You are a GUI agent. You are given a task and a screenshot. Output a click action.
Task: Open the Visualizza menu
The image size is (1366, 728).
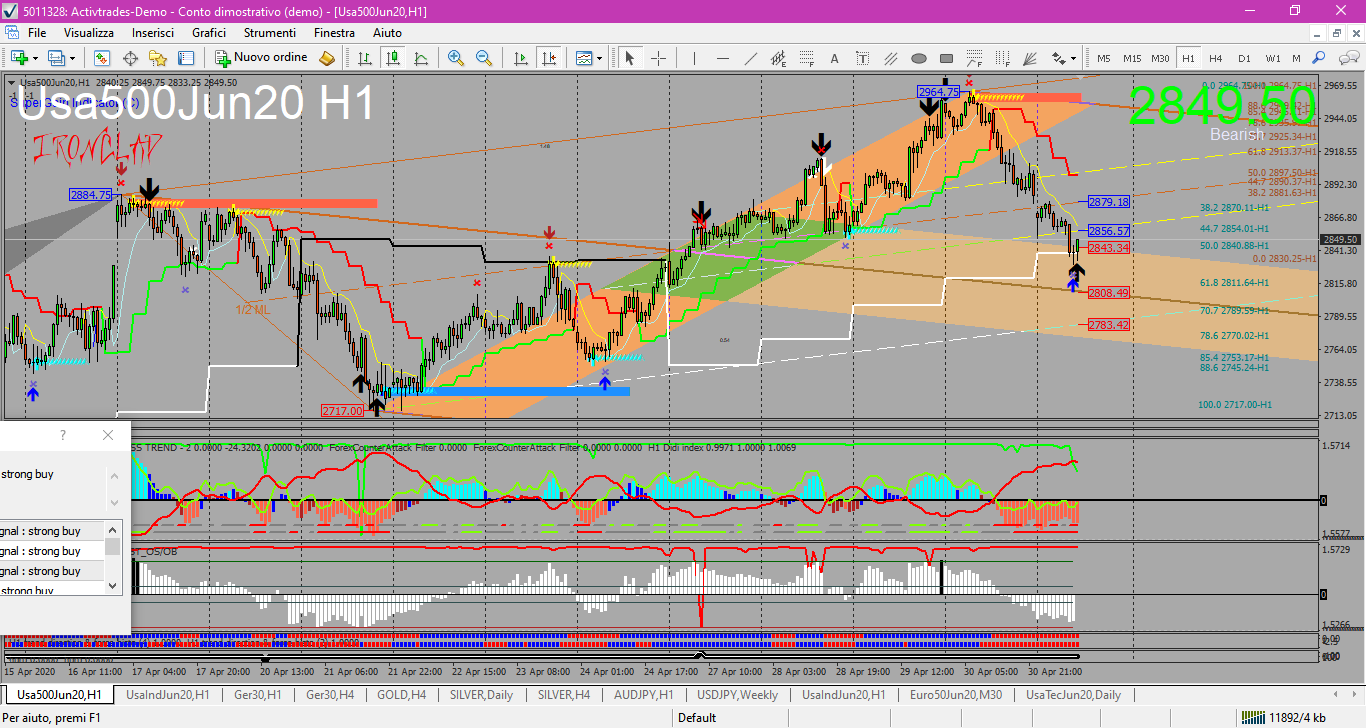89,32
